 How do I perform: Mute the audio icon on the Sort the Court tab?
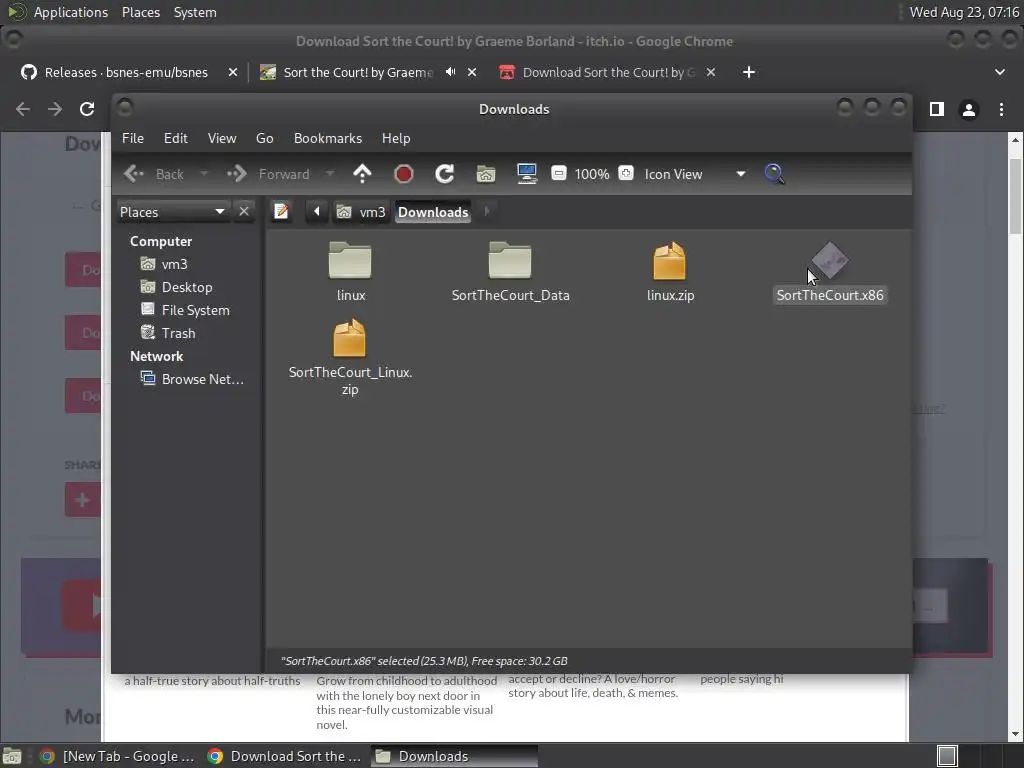450,72
